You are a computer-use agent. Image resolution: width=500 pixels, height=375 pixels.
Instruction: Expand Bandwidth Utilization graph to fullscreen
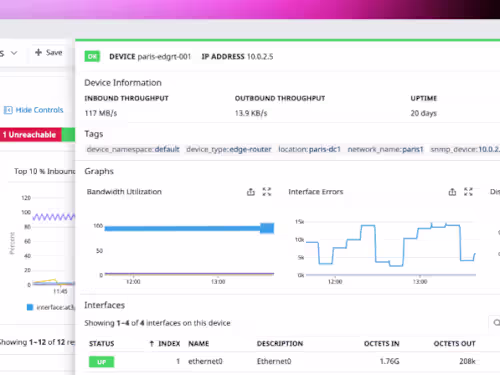pyautogui.click(x=267, y=192)
